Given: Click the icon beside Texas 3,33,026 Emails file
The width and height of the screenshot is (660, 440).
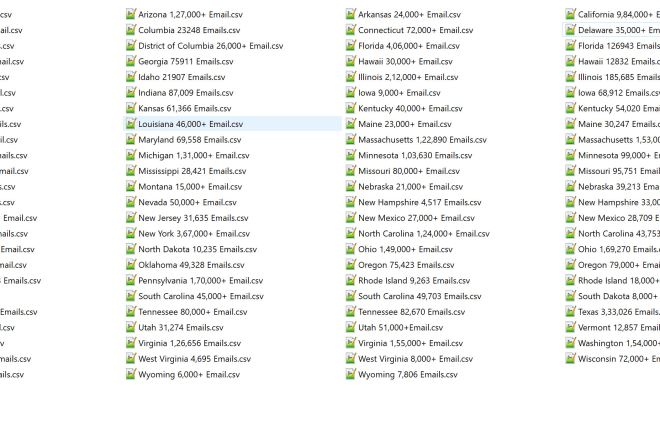Looking at the screenshot, I should [570, 312].
